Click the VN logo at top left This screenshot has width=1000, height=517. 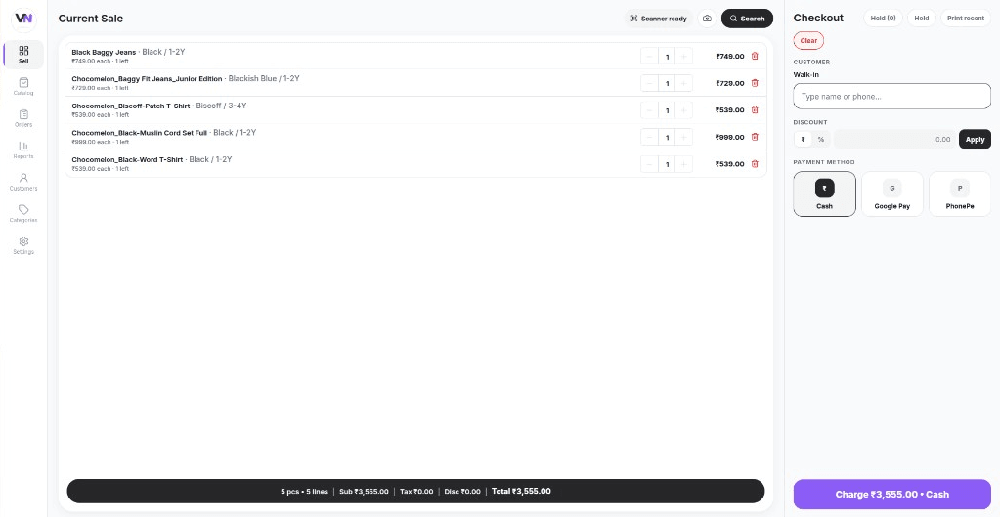pyautogui.click(x=24, y=18)
